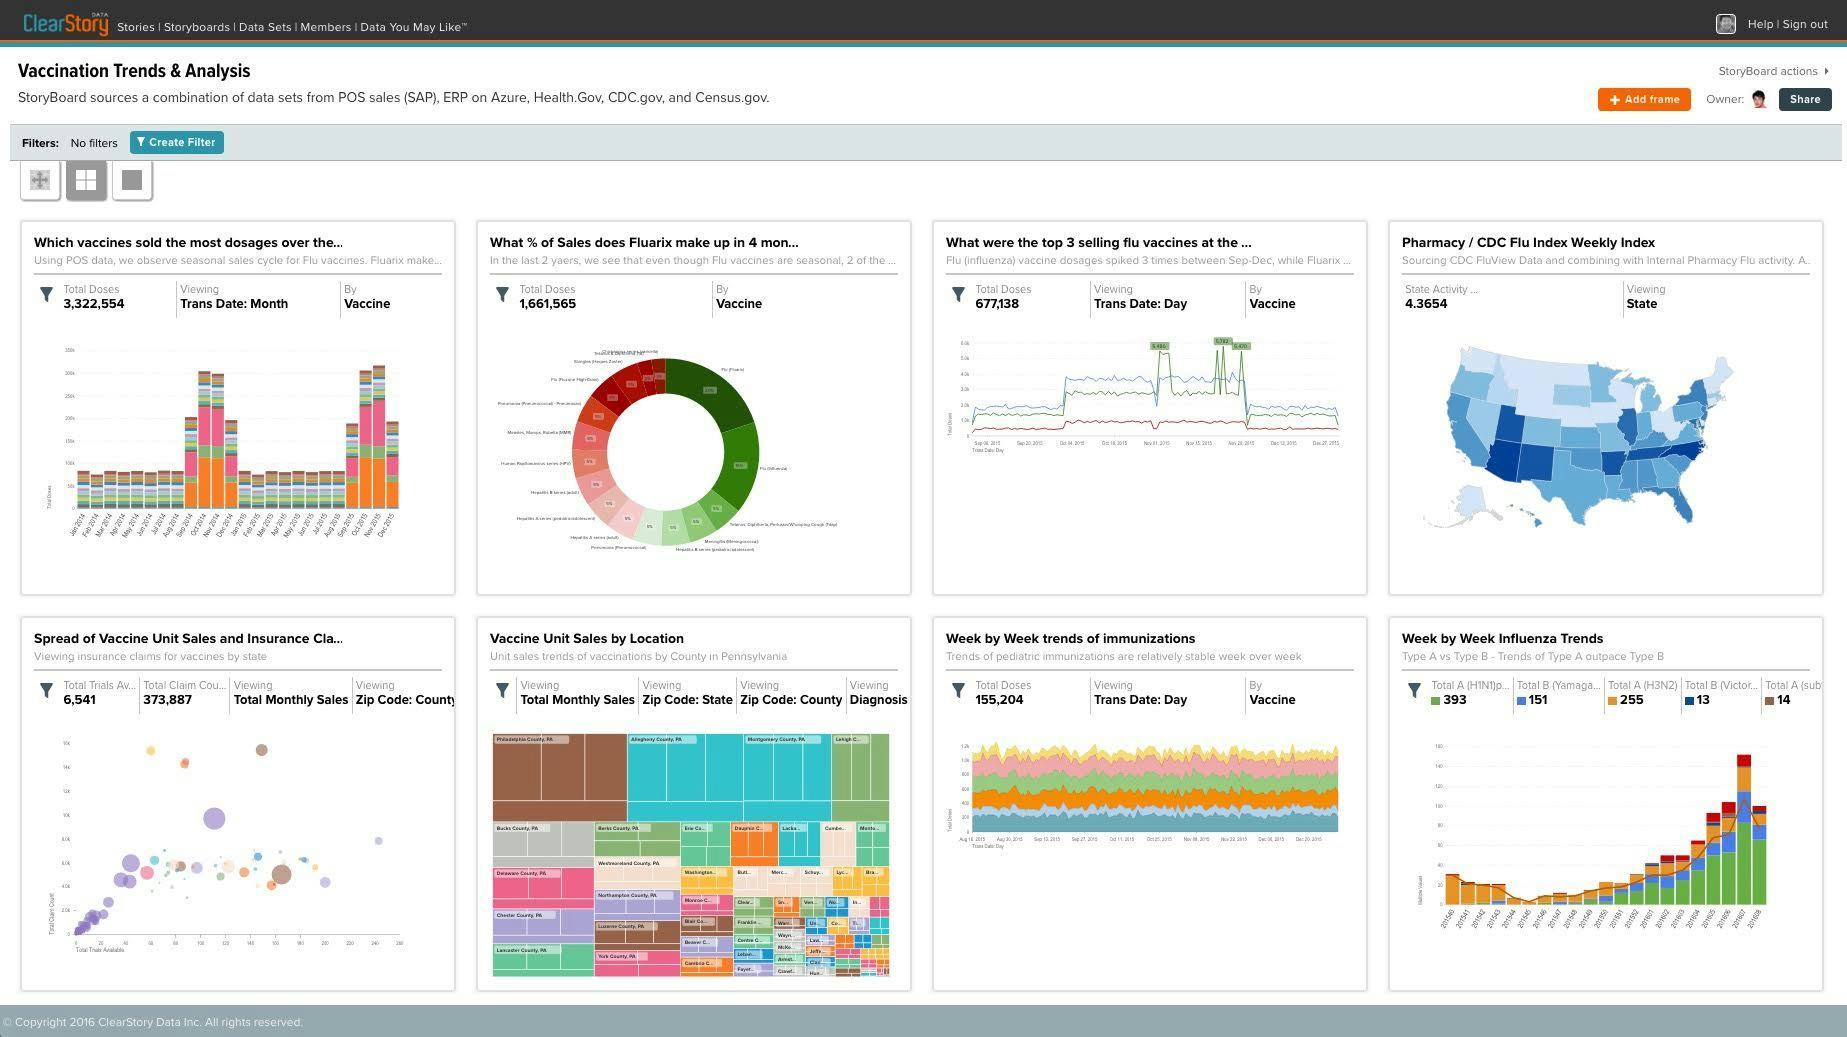Screen dimensions: 1847x1037
Task: Open filter funnel on 'Week by Week trends of immunizations'
Action: [958, 690]
